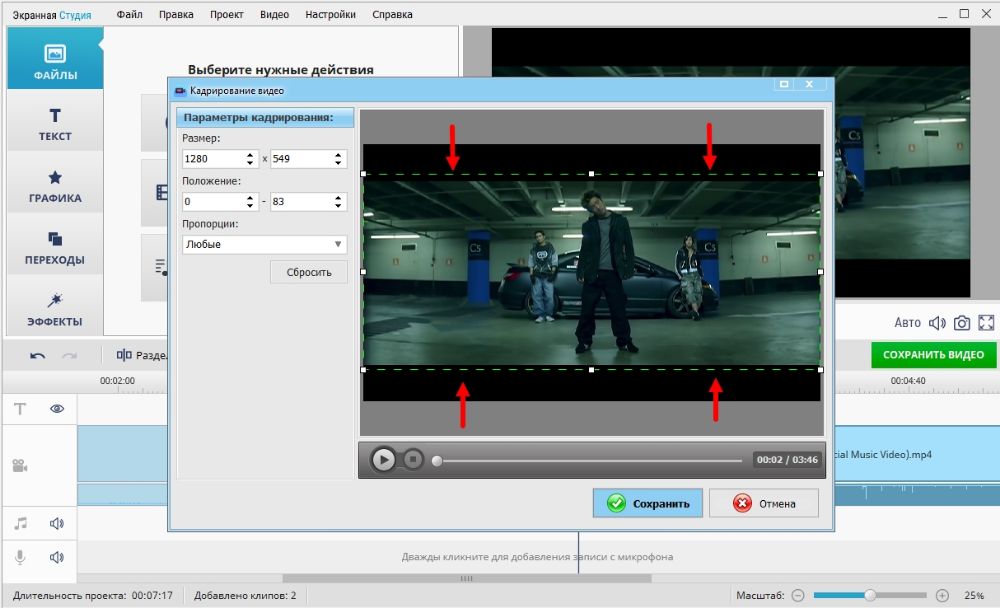1000x608 pixels.
Task: Click the timeline horizontal scrollbar
Action: [467, 578]
